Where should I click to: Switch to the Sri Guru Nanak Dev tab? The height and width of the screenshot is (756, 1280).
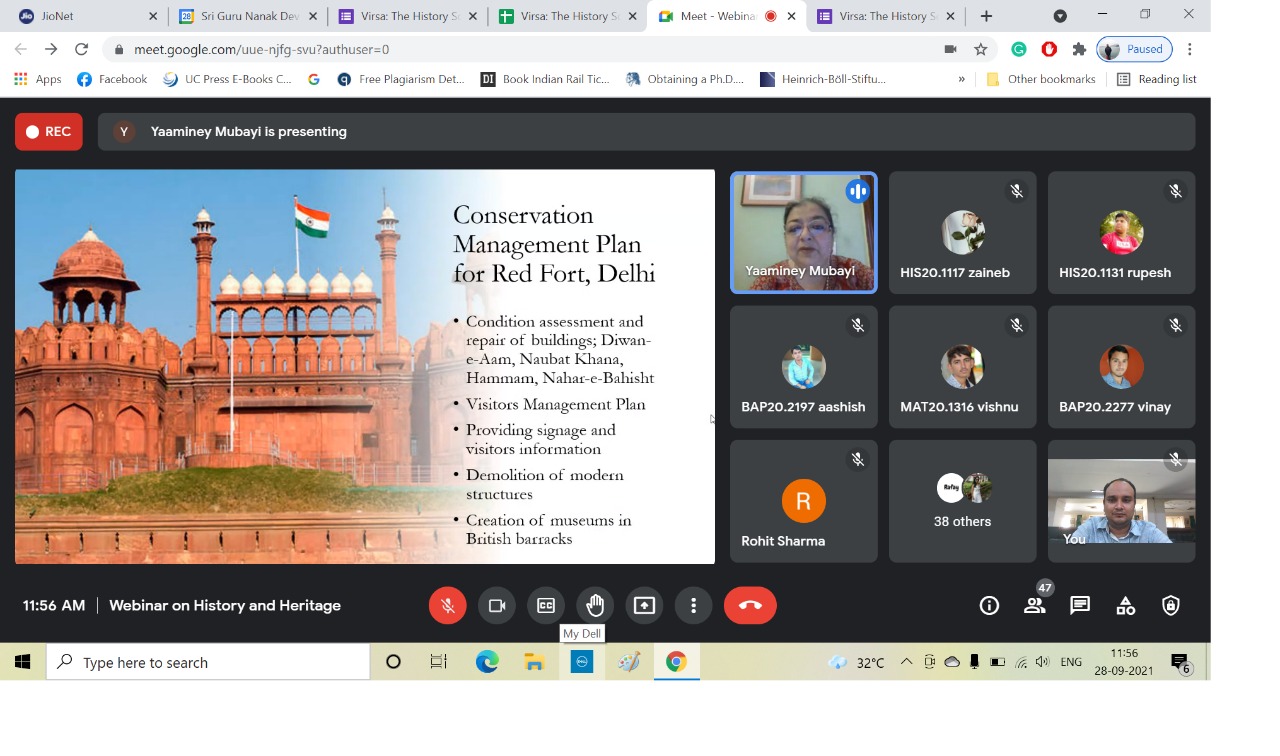[248, 16]
